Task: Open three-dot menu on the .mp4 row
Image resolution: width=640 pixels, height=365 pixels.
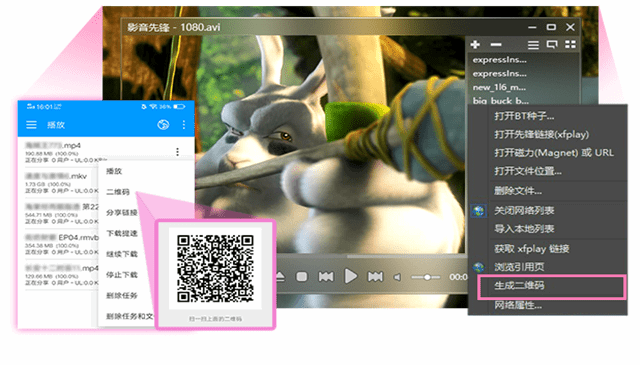Action: (x=178, y=152)
